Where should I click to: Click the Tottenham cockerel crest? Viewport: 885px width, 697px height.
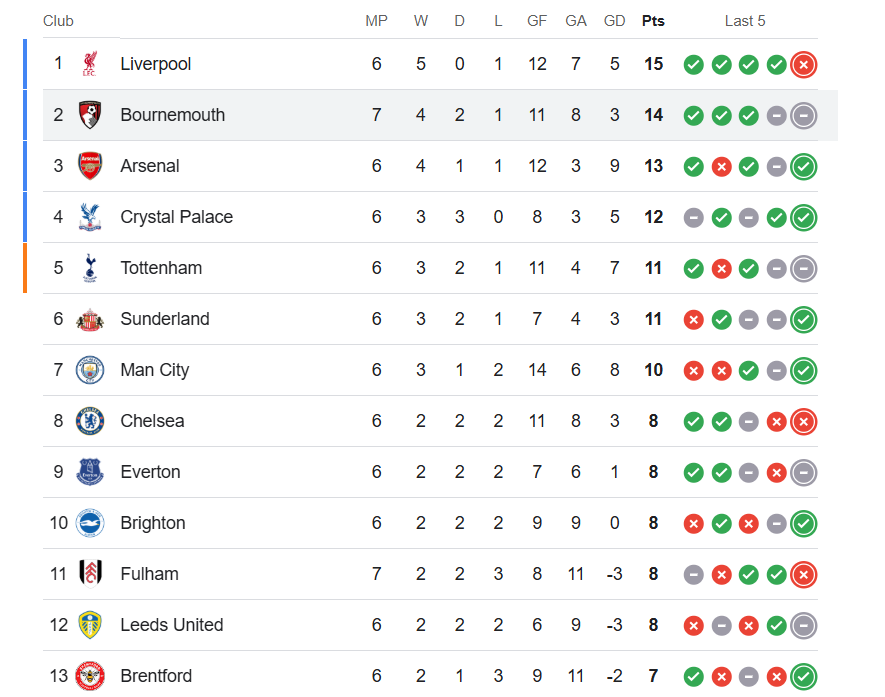90,268
